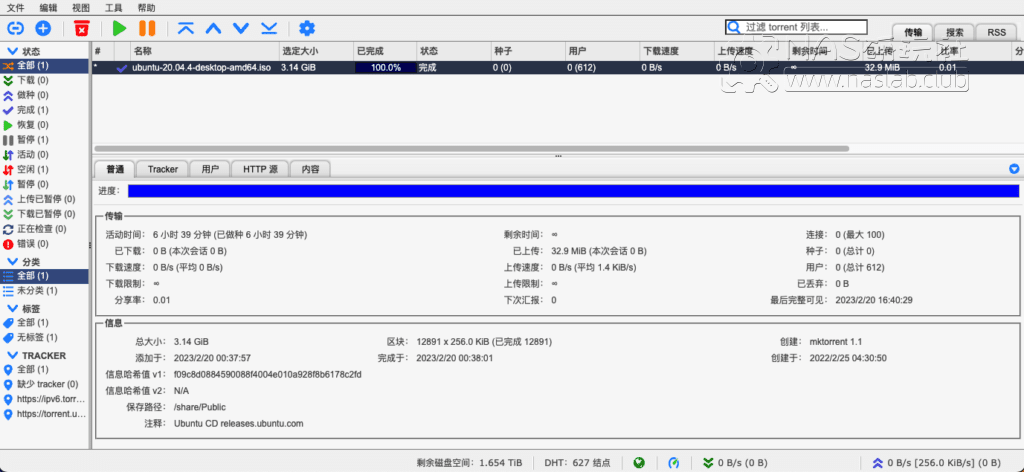Click the download speed status 0 B/s (0 B)

pos(735,463)
